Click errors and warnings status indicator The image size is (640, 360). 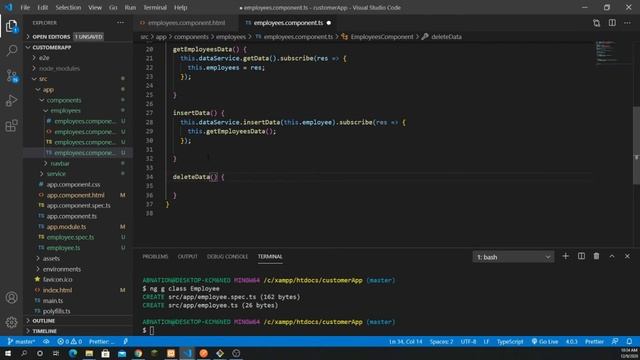pos(69,342)
